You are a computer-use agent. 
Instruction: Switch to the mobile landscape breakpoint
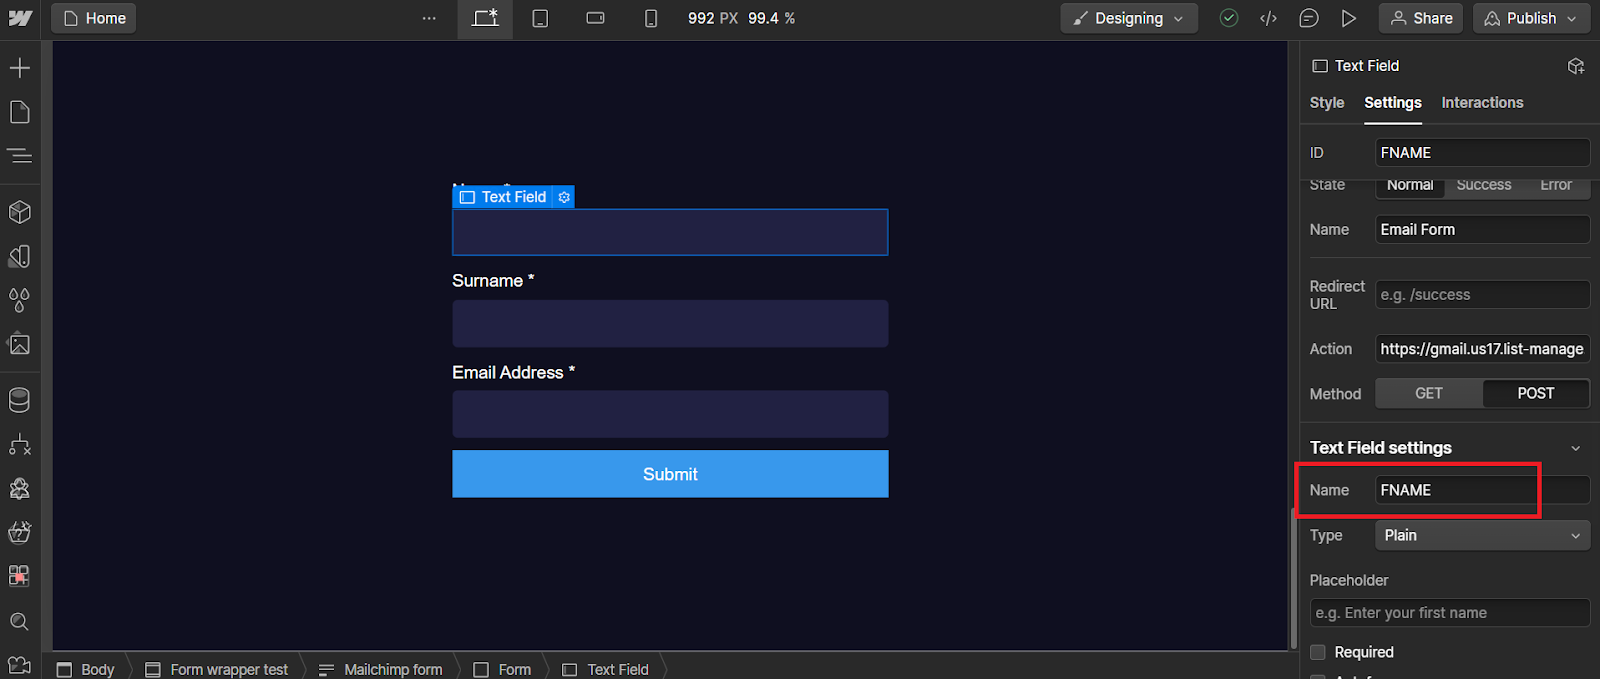point(596,18)
